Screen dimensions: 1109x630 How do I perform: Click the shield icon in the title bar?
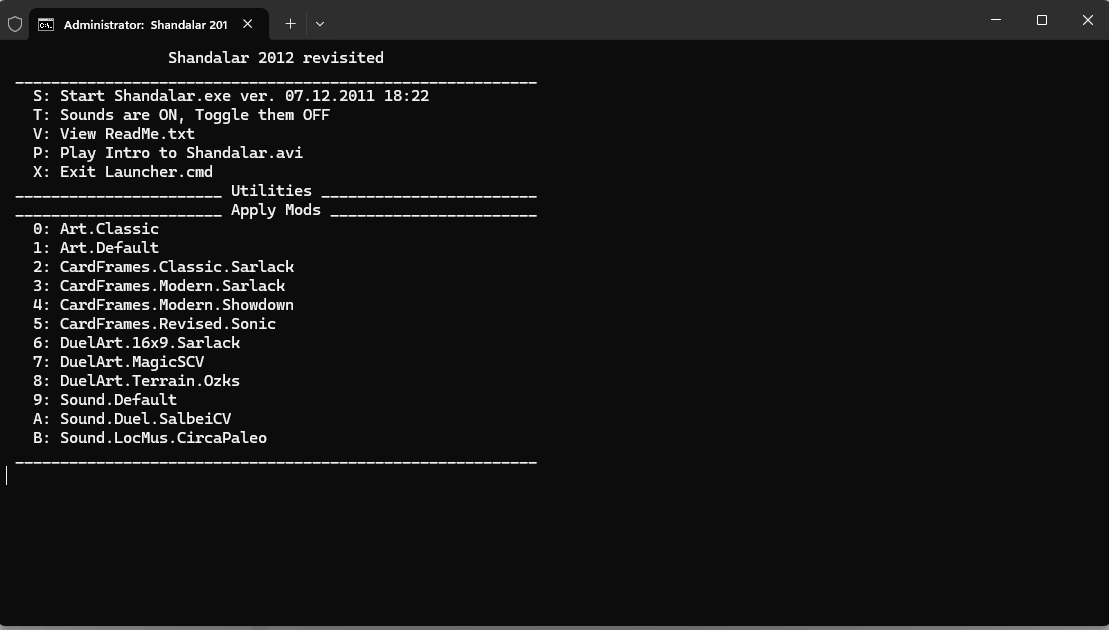15,24
